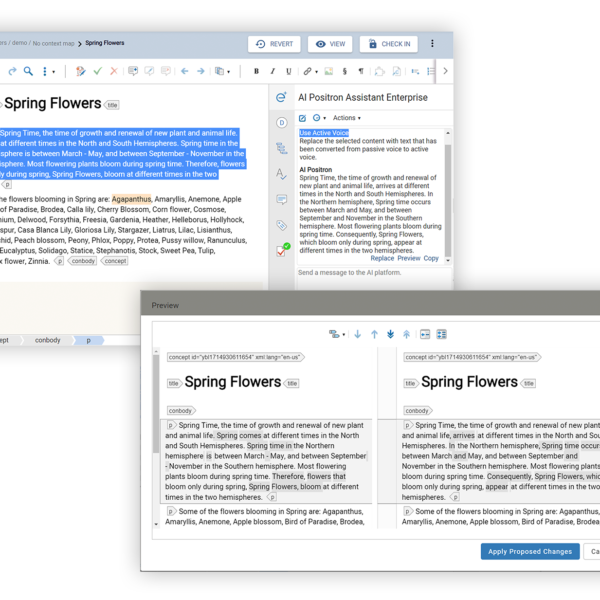The image size is (600, 600).
Task: Toggle Bold formatting
Action: pyautogui.click(x=256, y=71)
